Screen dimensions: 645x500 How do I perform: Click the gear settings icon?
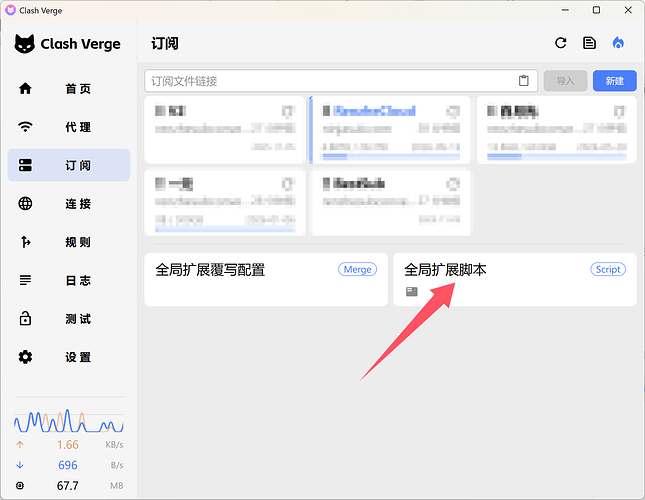pyautogui.click(x=25, y=357)
